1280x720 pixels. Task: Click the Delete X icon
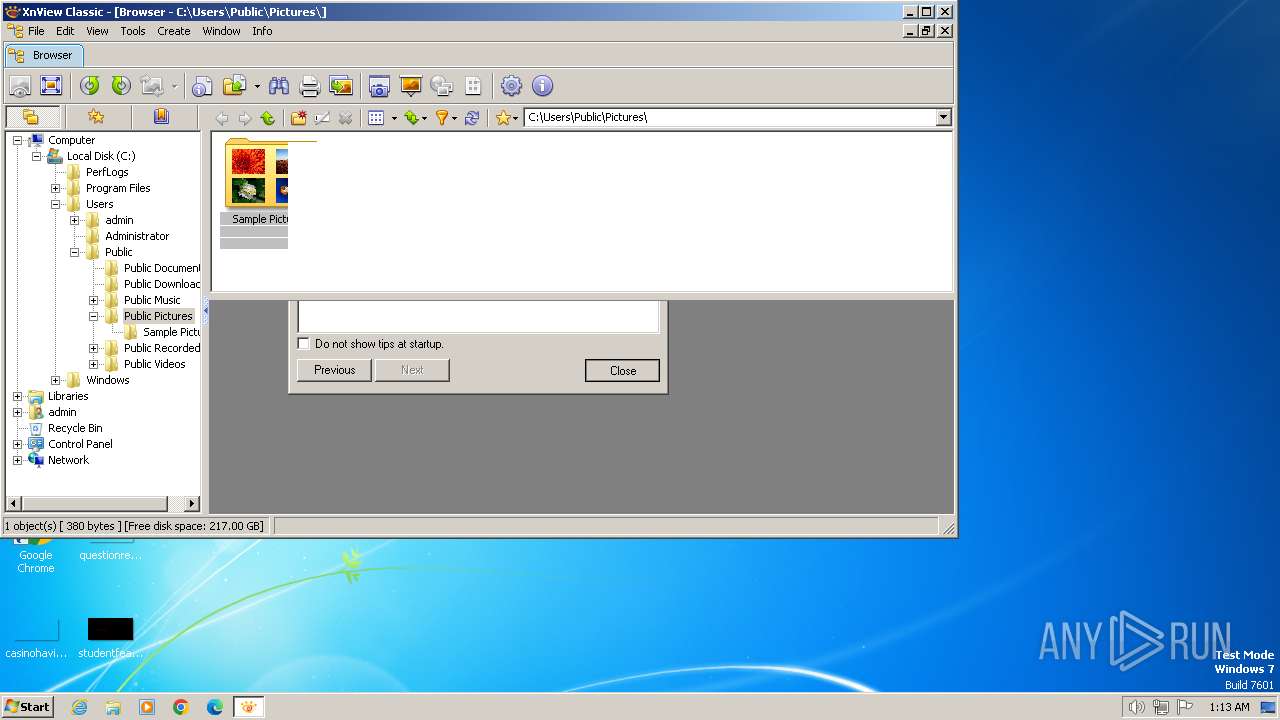click(345, 118)
